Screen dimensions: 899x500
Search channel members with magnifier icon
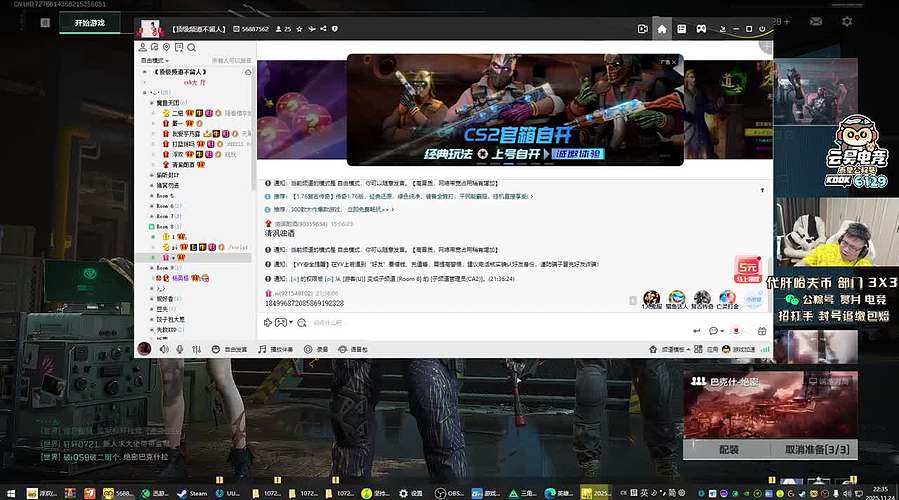pos(191,47)
